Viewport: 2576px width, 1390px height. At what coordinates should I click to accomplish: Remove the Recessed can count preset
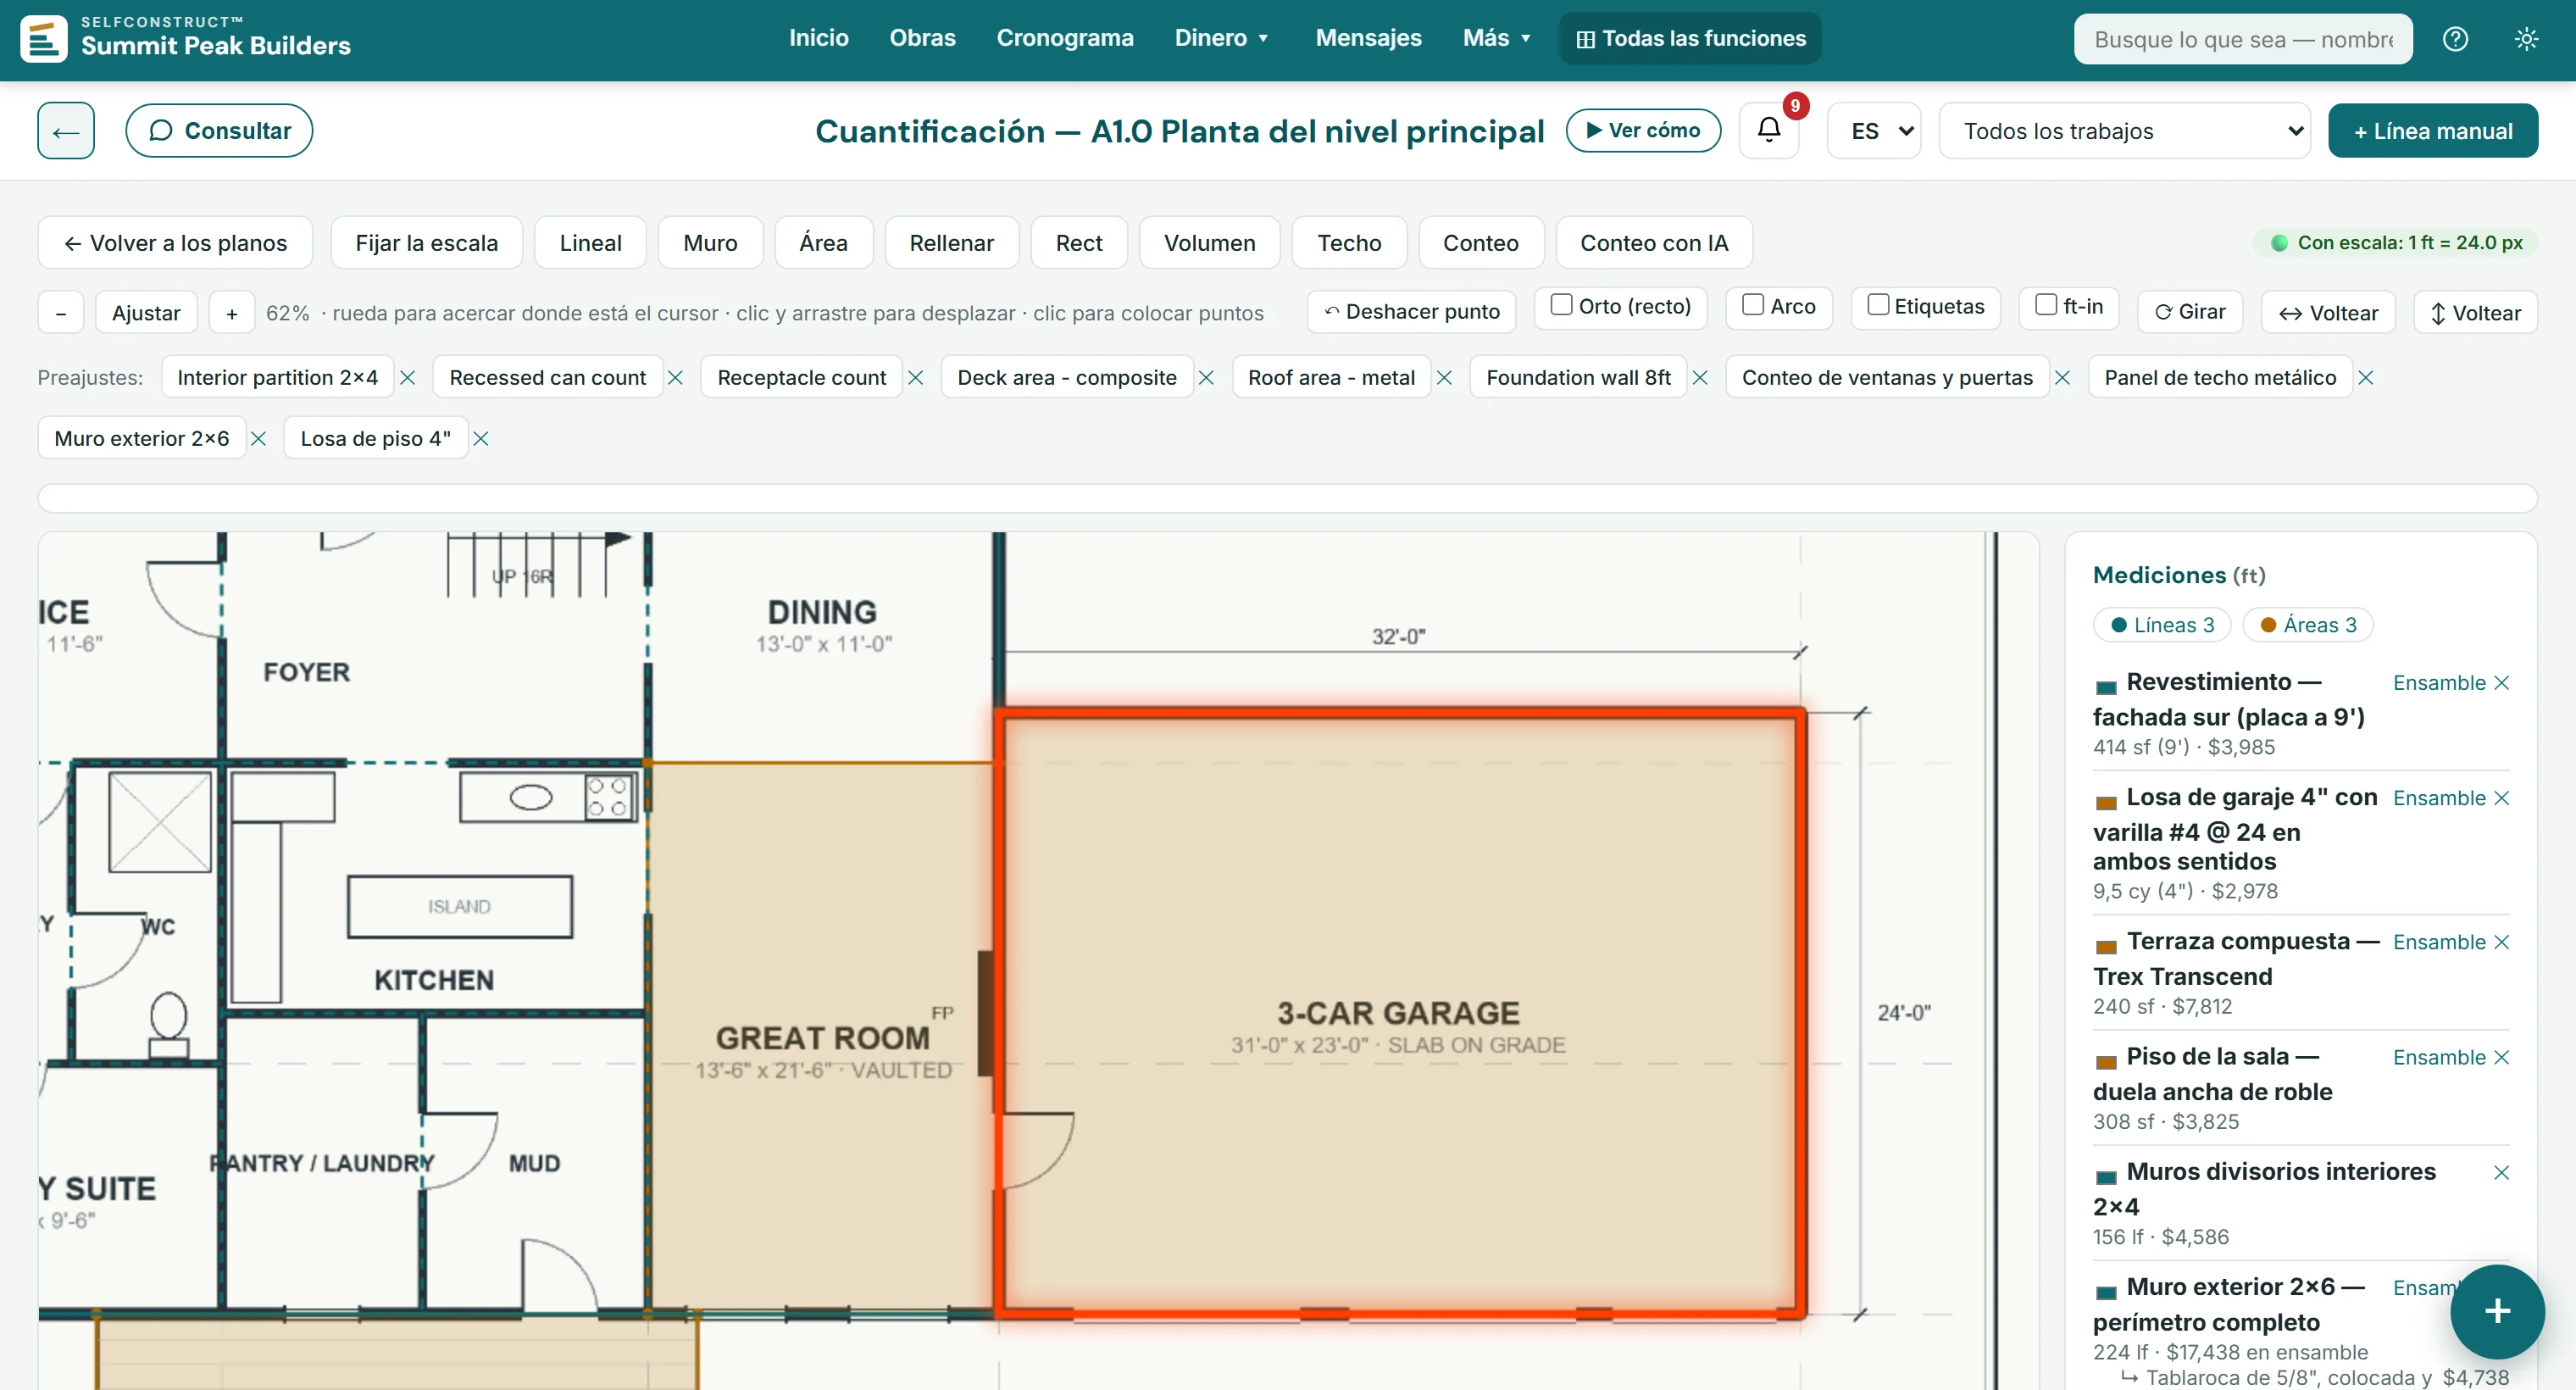pos(676,377)
